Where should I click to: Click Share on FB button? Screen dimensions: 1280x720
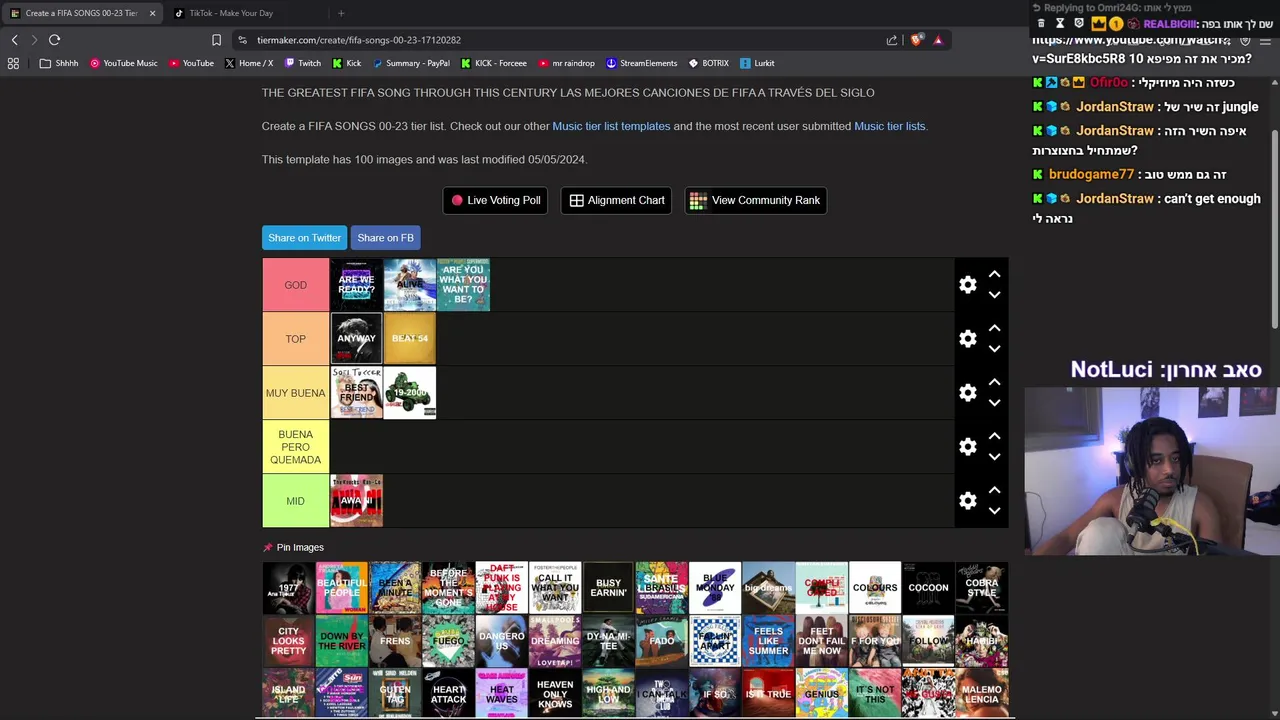click(x=385, y=238)
